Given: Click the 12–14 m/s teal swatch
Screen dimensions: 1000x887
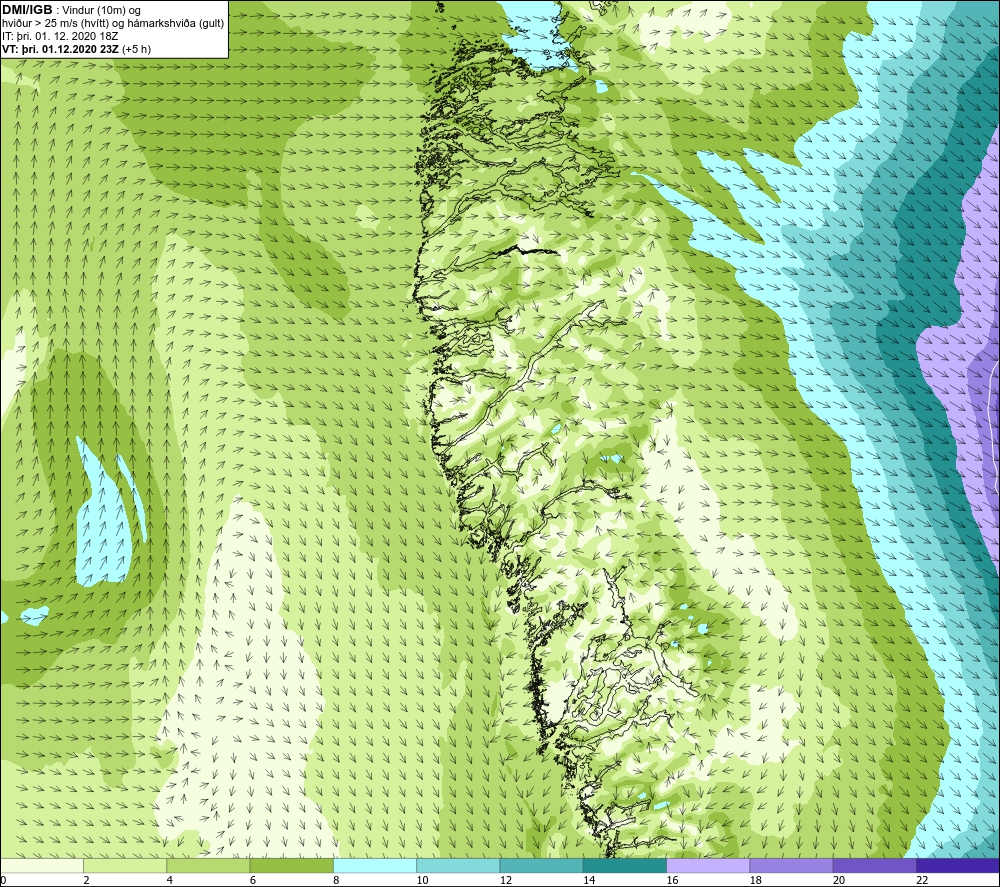Looking at the screenshot, I should (541, 865).
